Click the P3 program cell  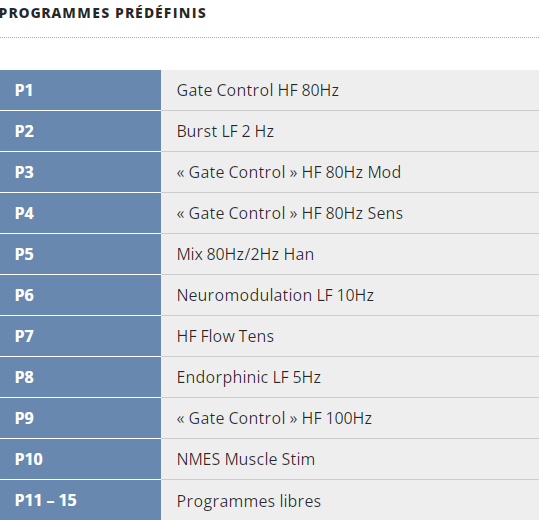80,173
